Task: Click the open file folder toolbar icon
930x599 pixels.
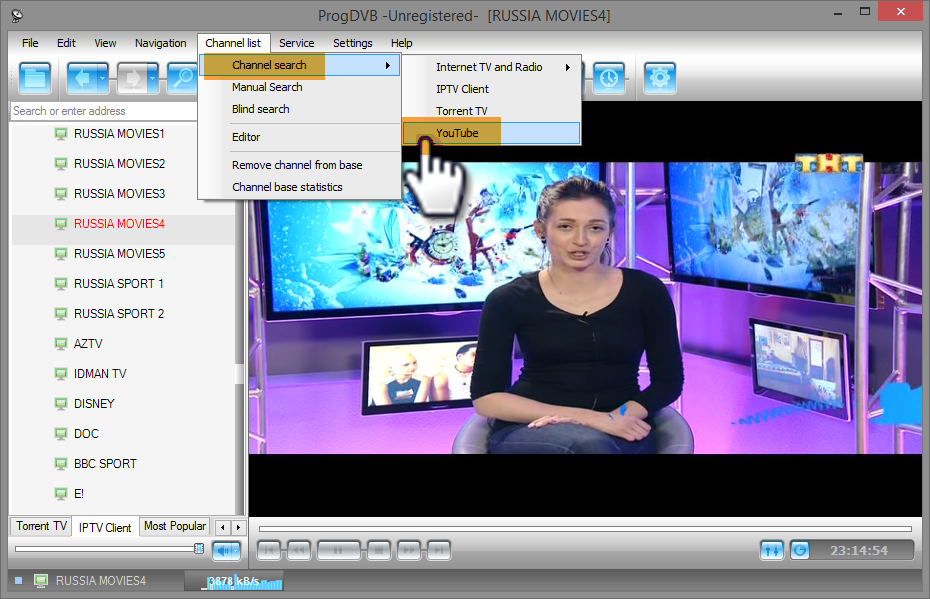Action: tap(35, 78)
